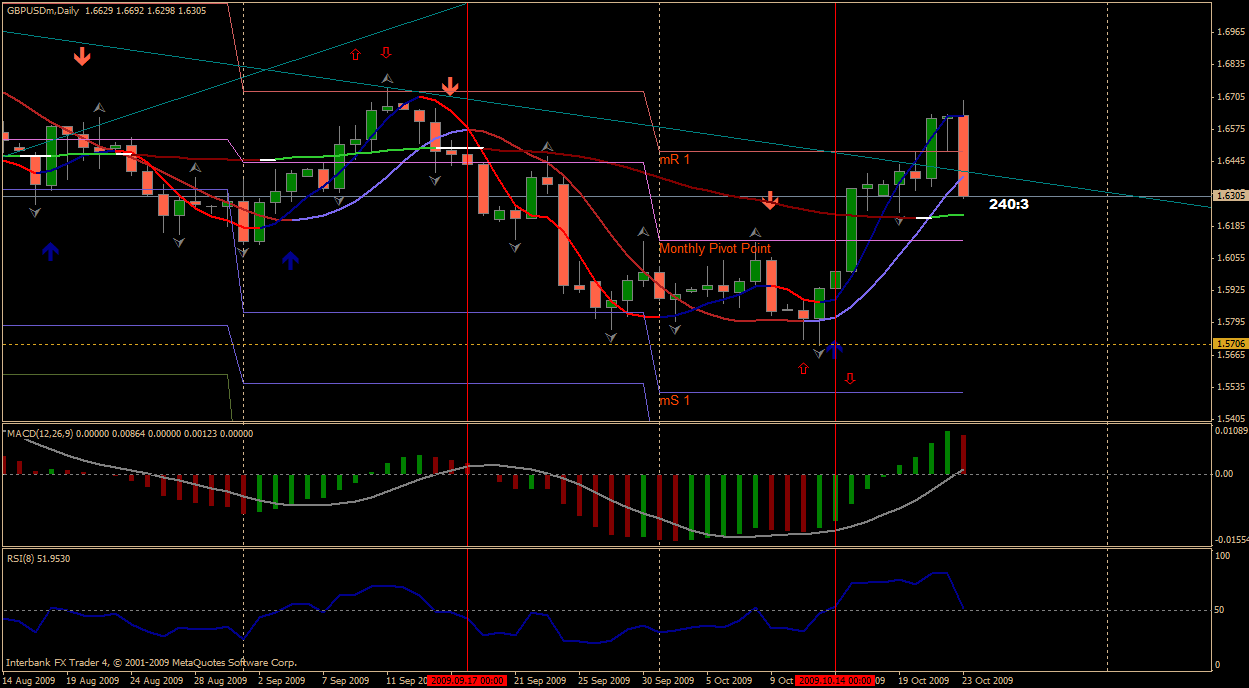Image resolution: width=1249 pixels, height=688 pixels.
Task: Click the small hollow up arrow near the October low
Action: [x=803, y=369]
